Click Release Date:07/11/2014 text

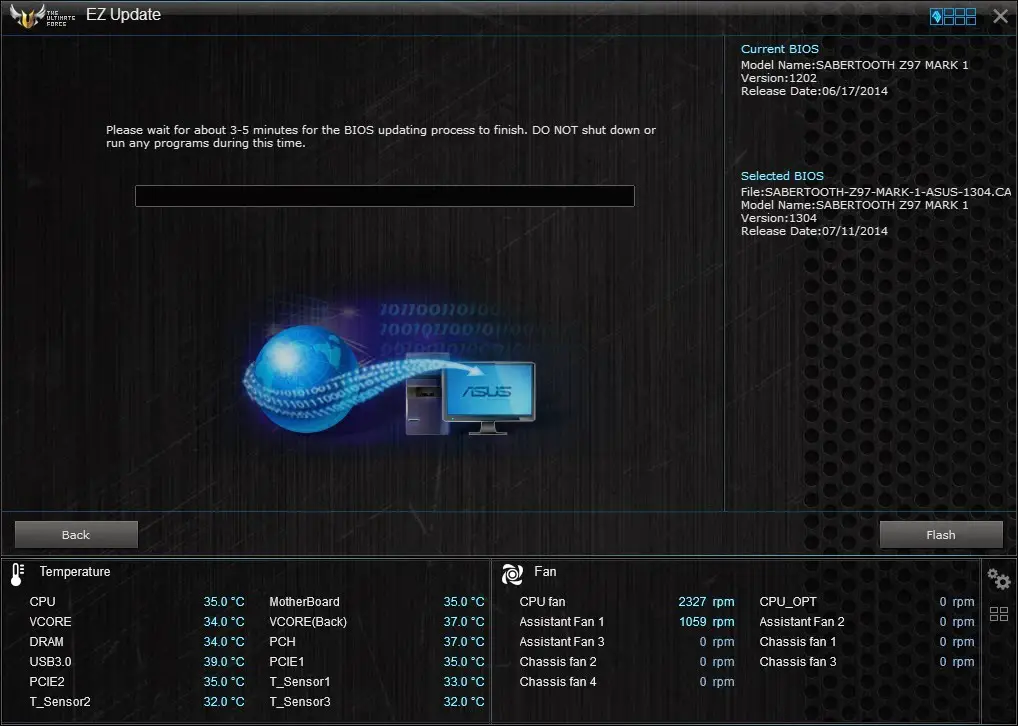[814, 231]
